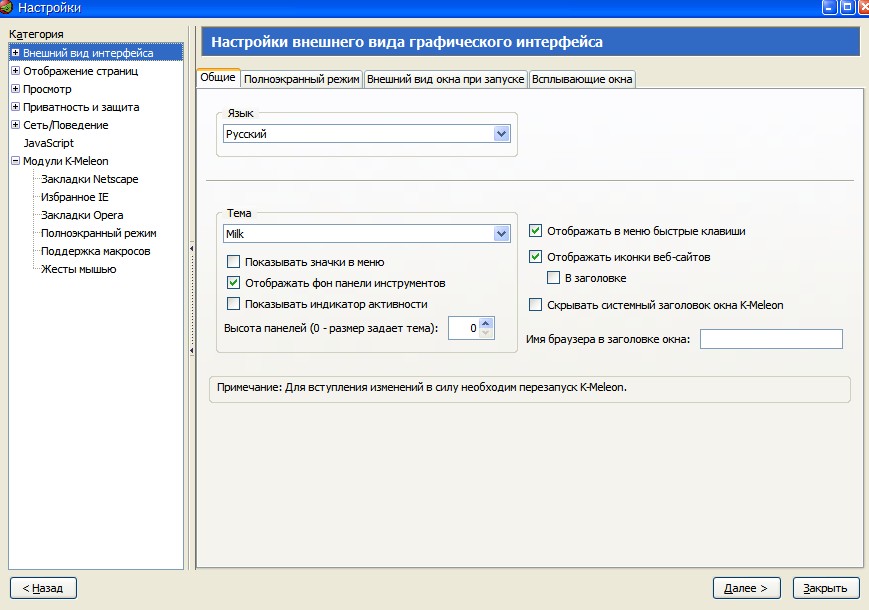Viewport: 869px width, 610px height.
Task: Click the Имя браузера в заголовке окна field
Action: click(x=771, y=339)
